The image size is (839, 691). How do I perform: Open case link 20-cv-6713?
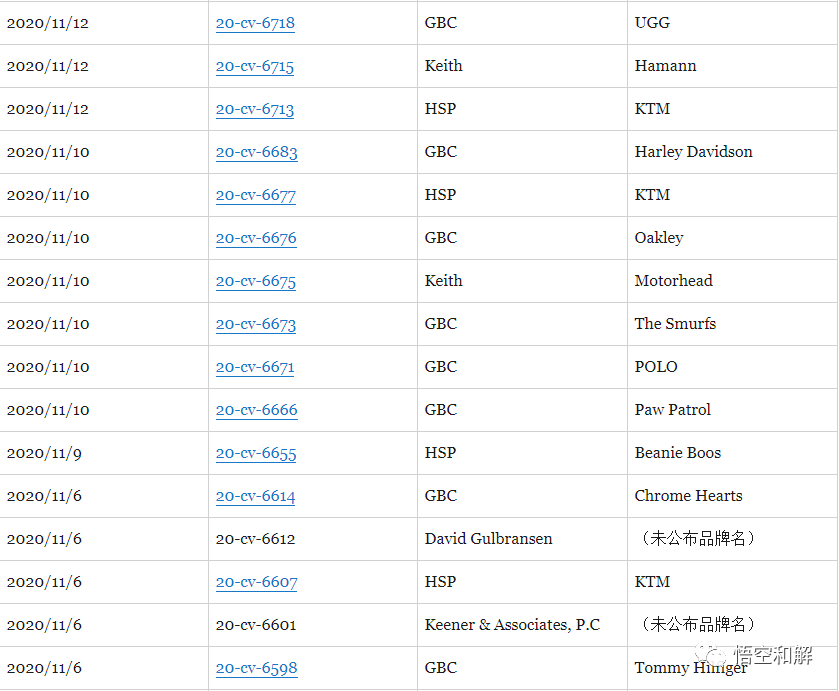click(x=255, y=109)
